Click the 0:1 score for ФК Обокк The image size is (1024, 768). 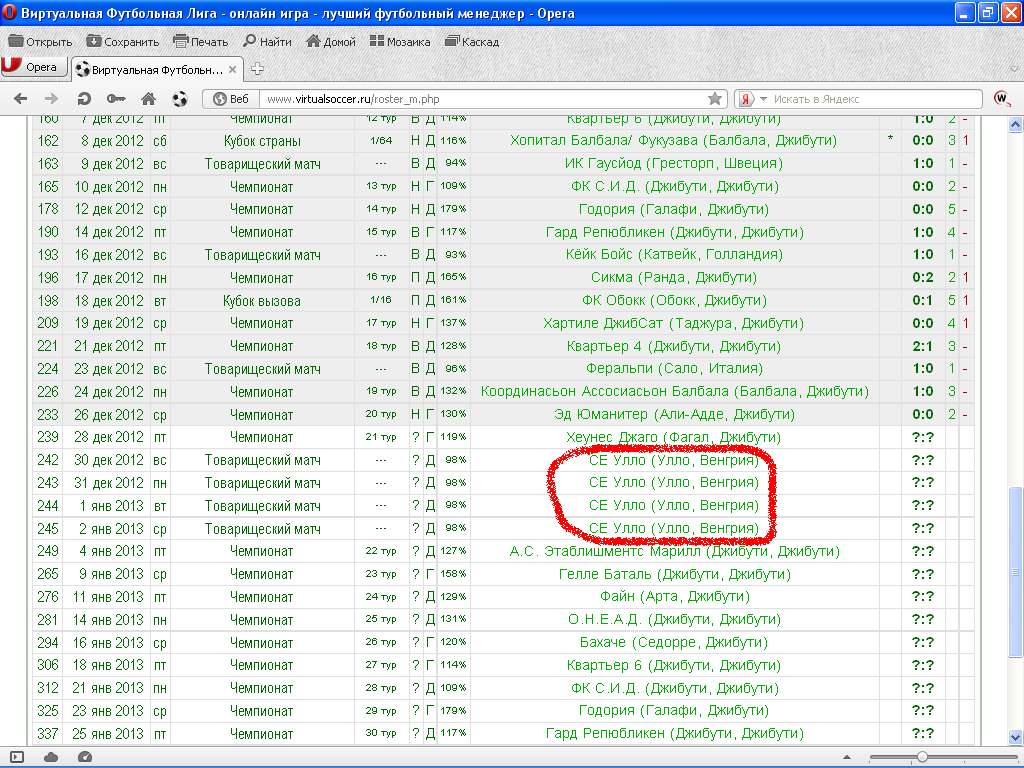point(923,300)
